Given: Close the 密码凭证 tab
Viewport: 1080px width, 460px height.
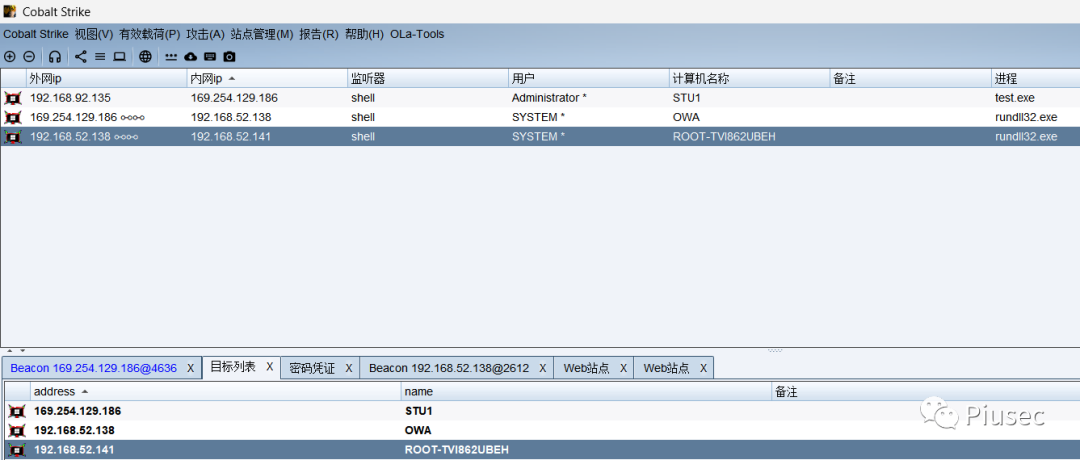Looking at the screenshot, I should pos(349,368).
